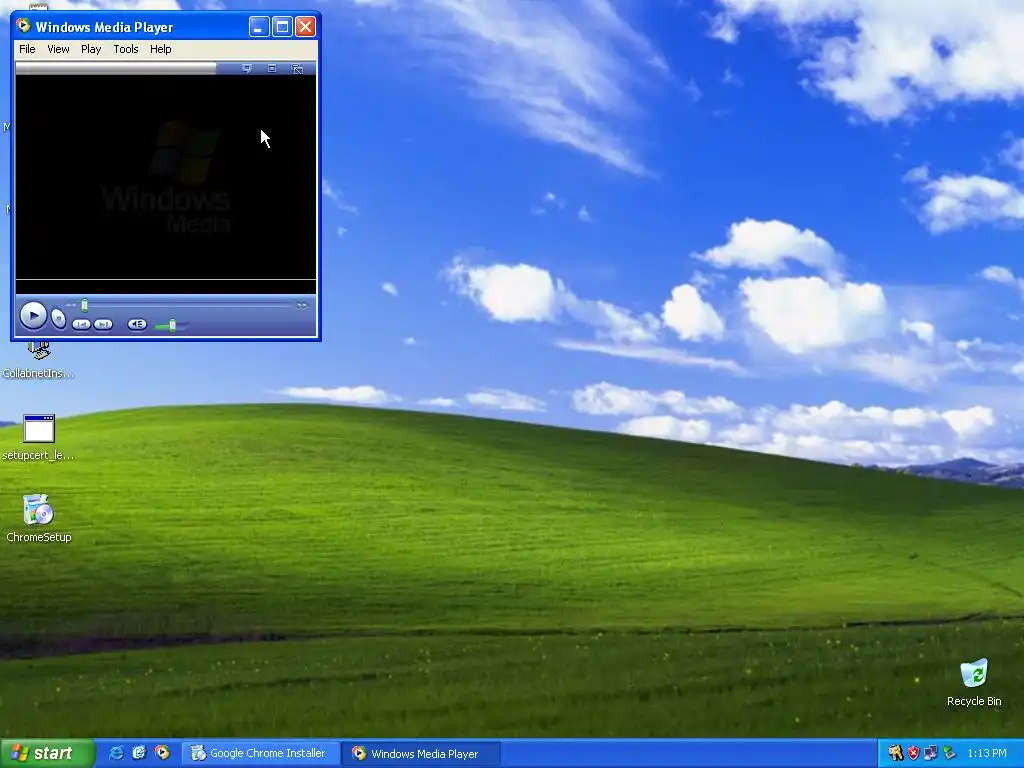Launch Internet Explorer from Quick Launch
The height and width of the screenshot is (768, 1024).
(116, 753)
